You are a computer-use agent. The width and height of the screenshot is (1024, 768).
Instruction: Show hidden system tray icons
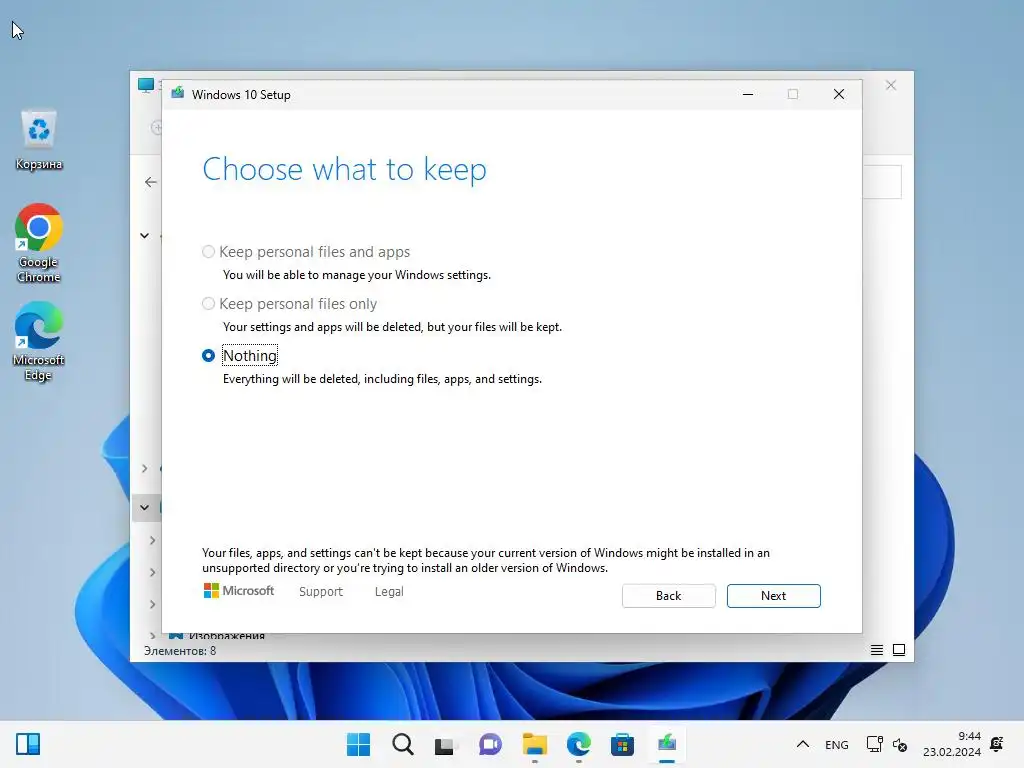click(803, 744)
